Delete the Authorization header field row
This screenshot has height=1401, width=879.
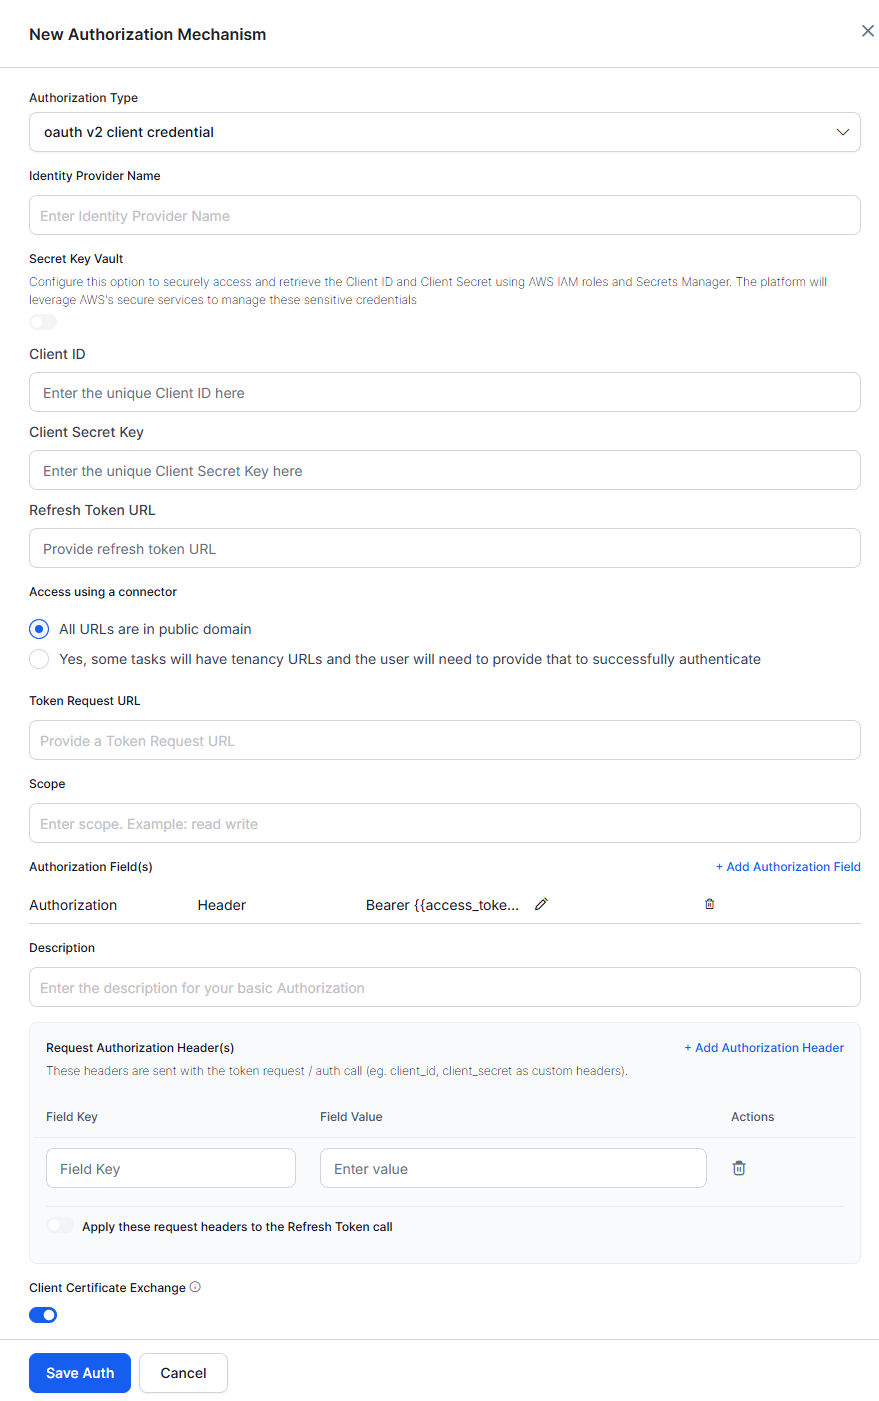[x=710, y=904]
